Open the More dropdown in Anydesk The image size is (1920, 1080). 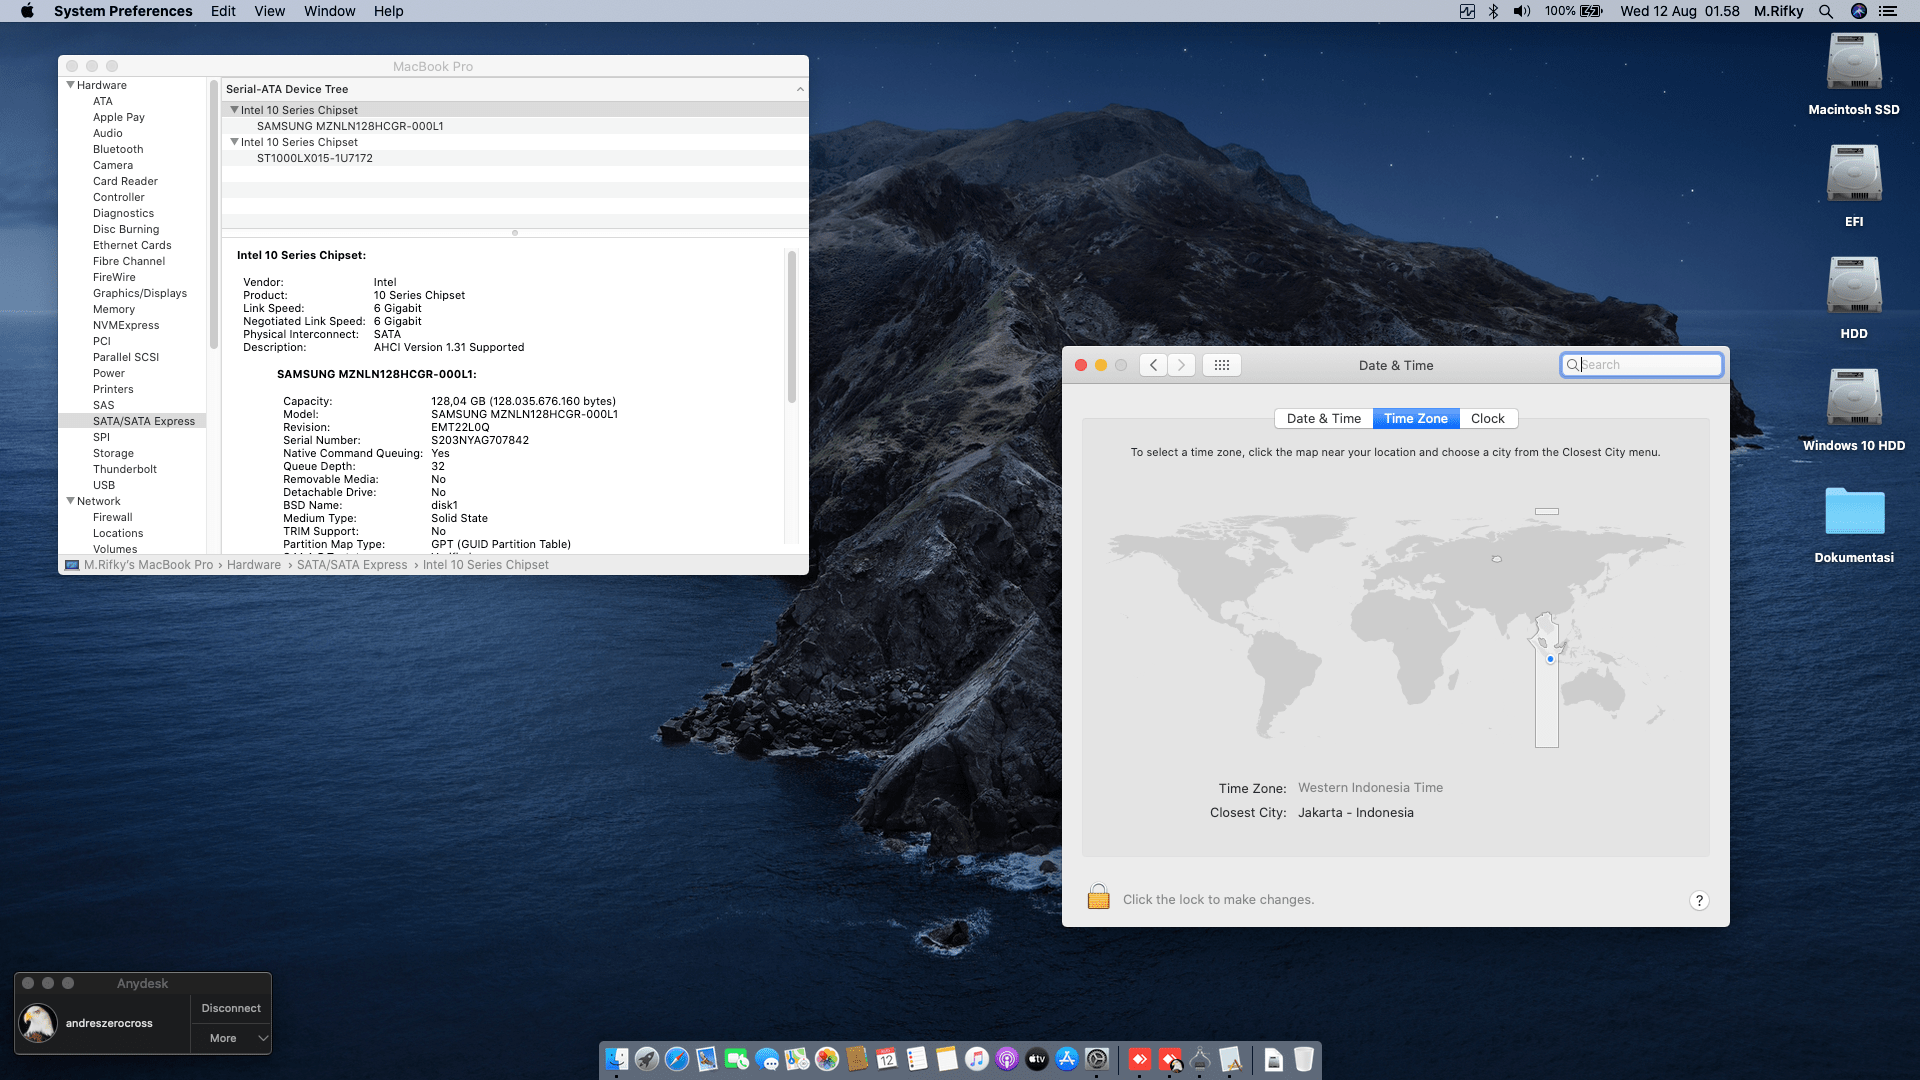click(x=232, y=1038)
